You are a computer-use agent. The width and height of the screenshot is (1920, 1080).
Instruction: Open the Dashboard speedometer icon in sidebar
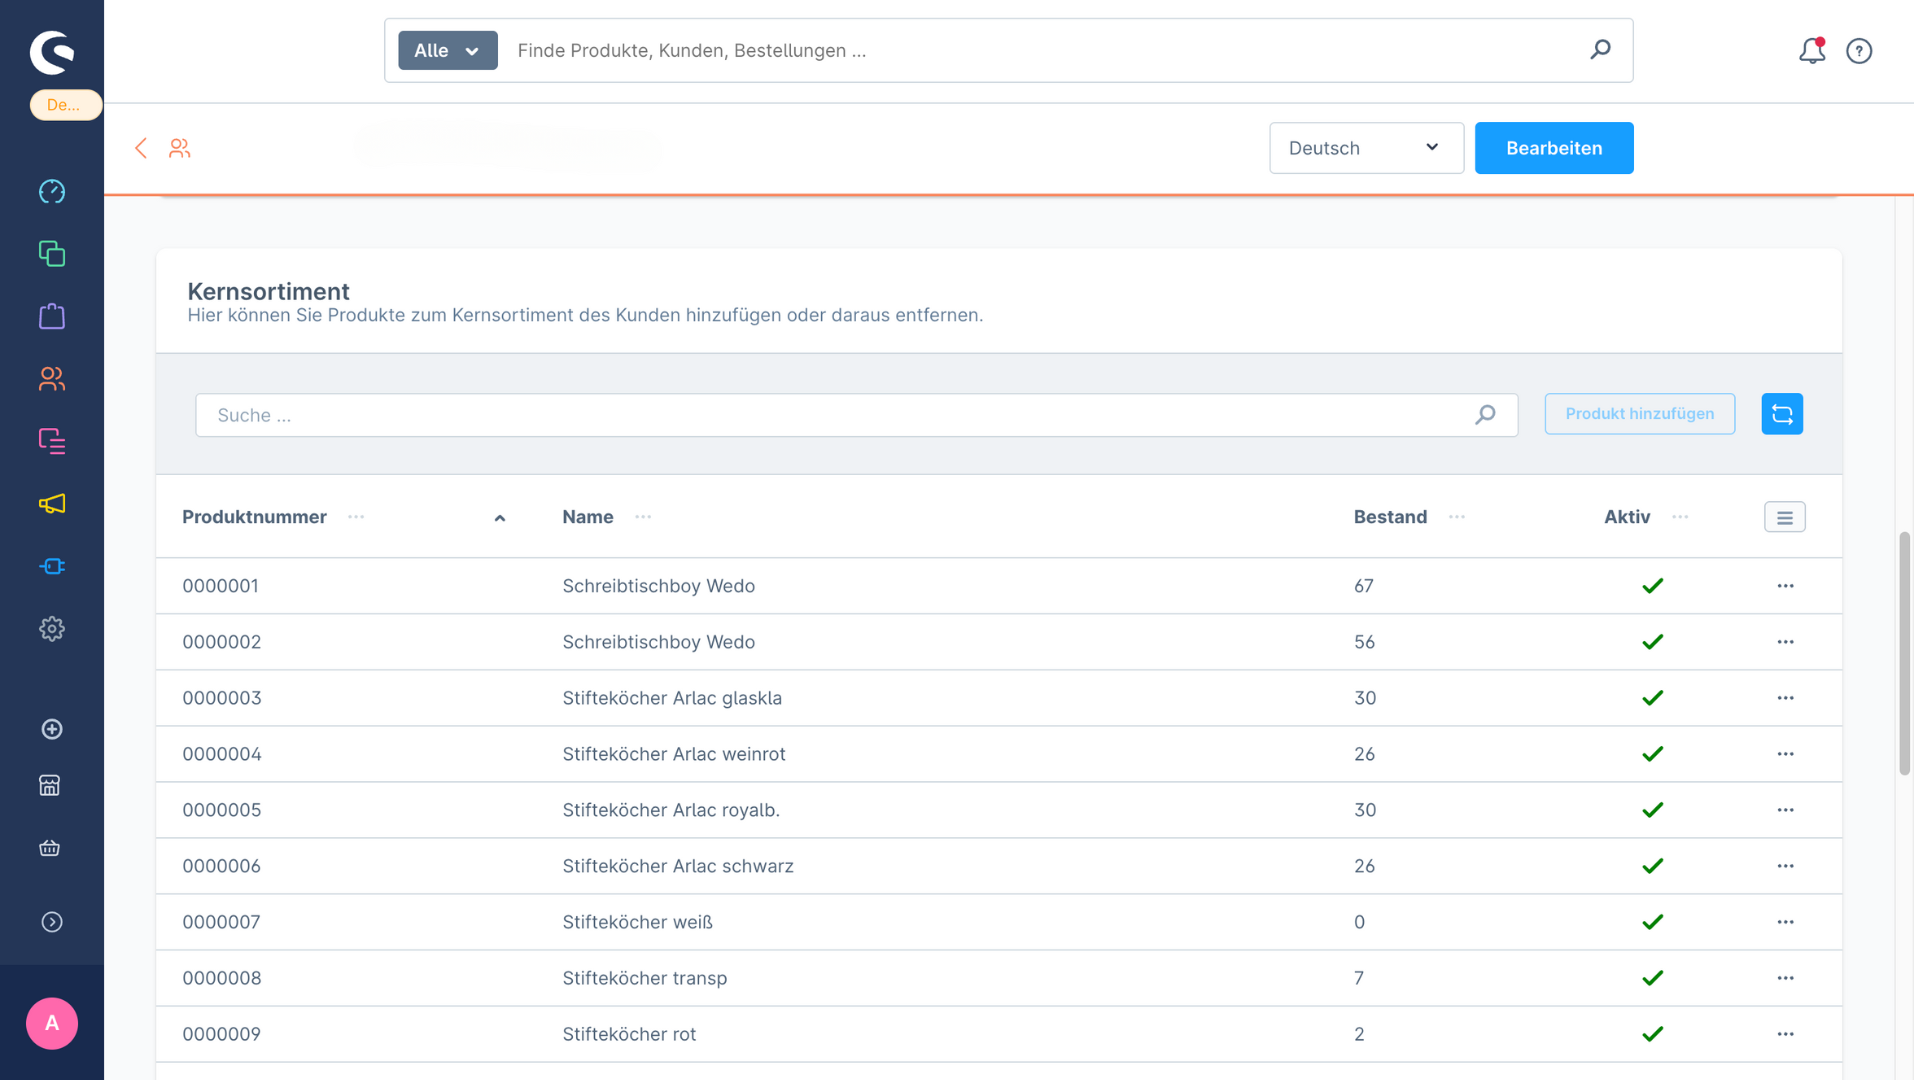point(52,191)
